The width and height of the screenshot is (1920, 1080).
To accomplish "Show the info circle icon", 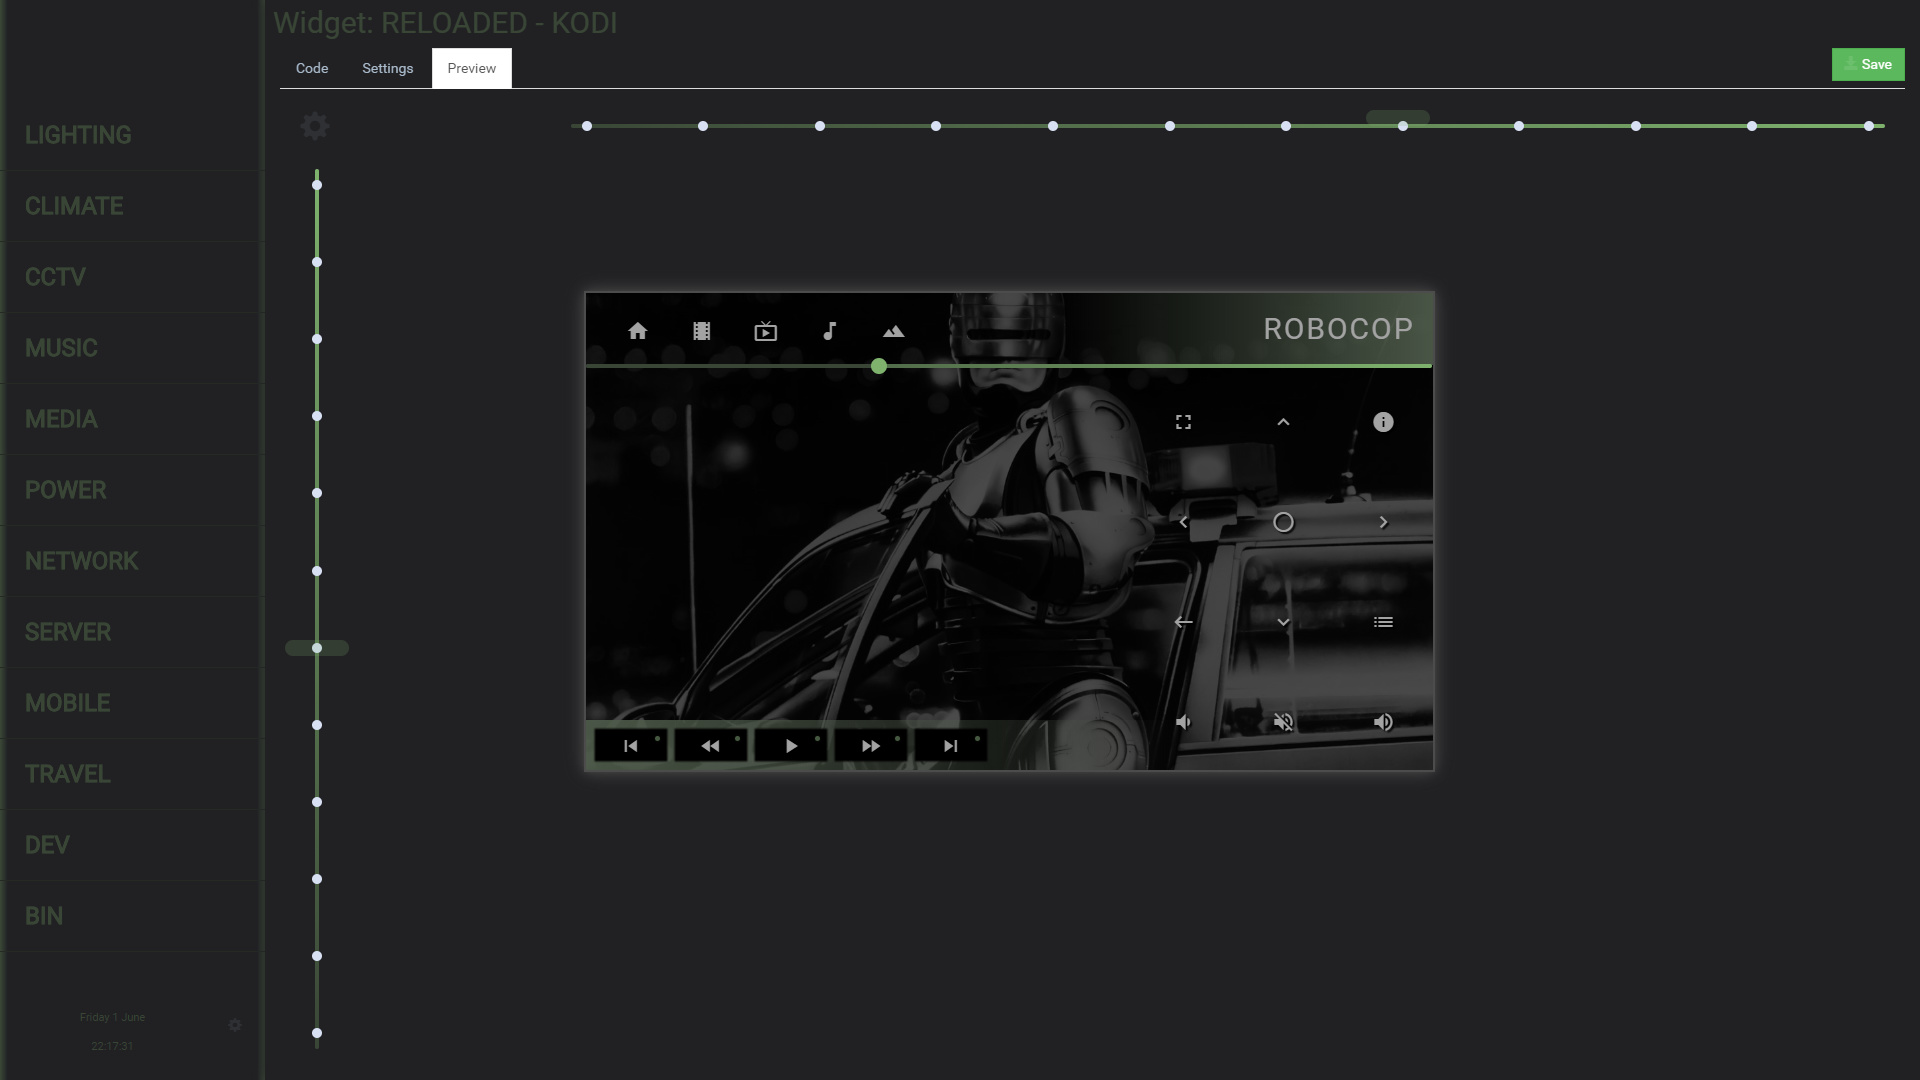I will coord(1383,422).
